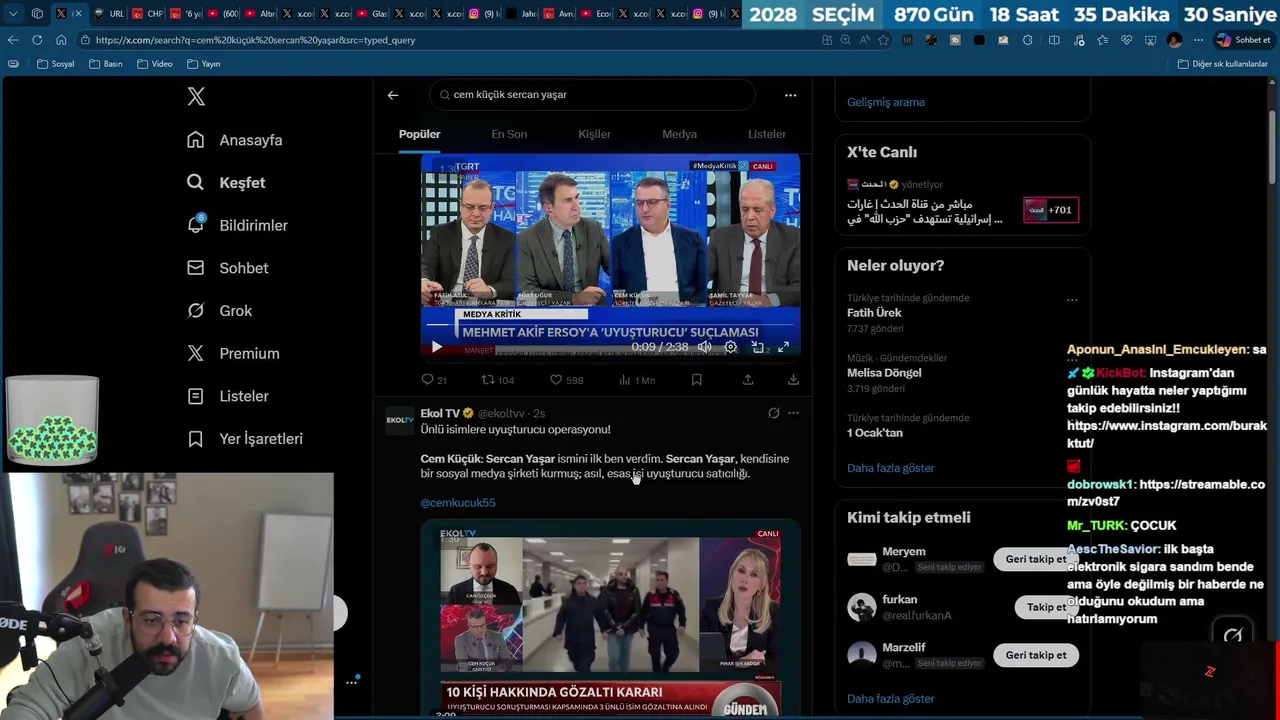Viewport: 1280px width, 720px height.
Task: Switch to Medya tab
Action: [x=679, y=134]
